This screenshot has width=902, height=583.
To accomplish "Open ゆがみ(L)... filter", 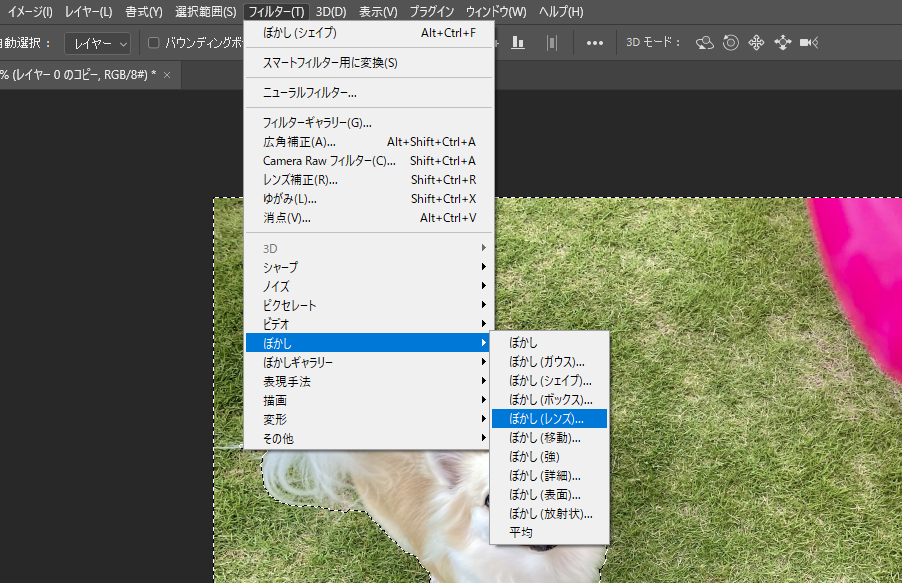I will click(x=369, y=199).
